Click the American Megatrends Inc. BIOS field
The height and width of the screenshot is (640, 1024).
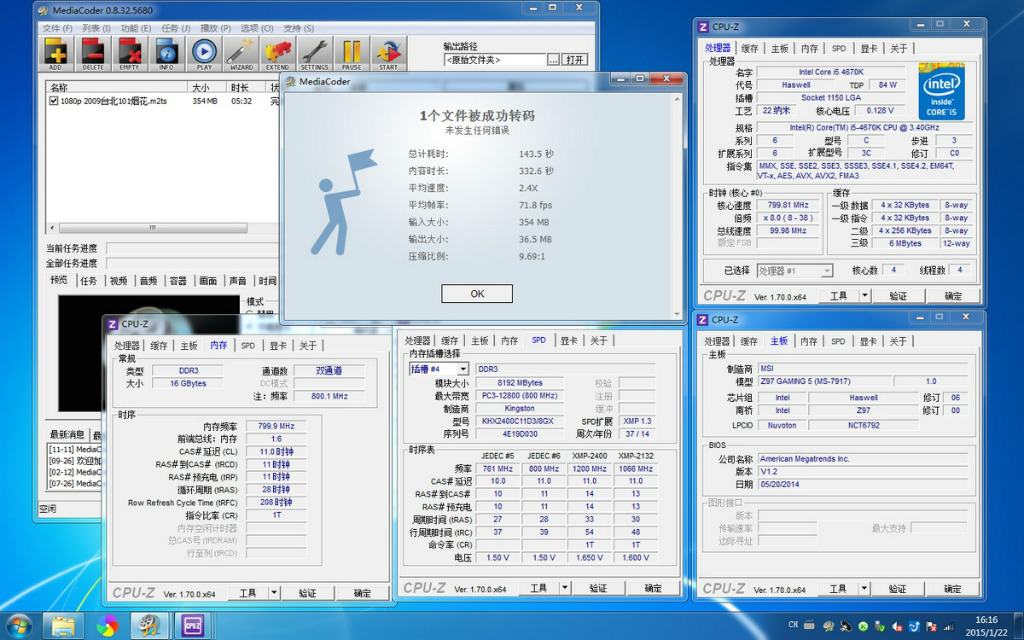[x=863, y=459]
